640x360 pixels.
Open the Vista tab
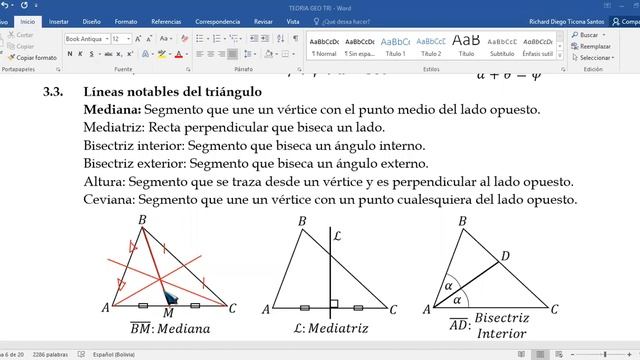293,22
